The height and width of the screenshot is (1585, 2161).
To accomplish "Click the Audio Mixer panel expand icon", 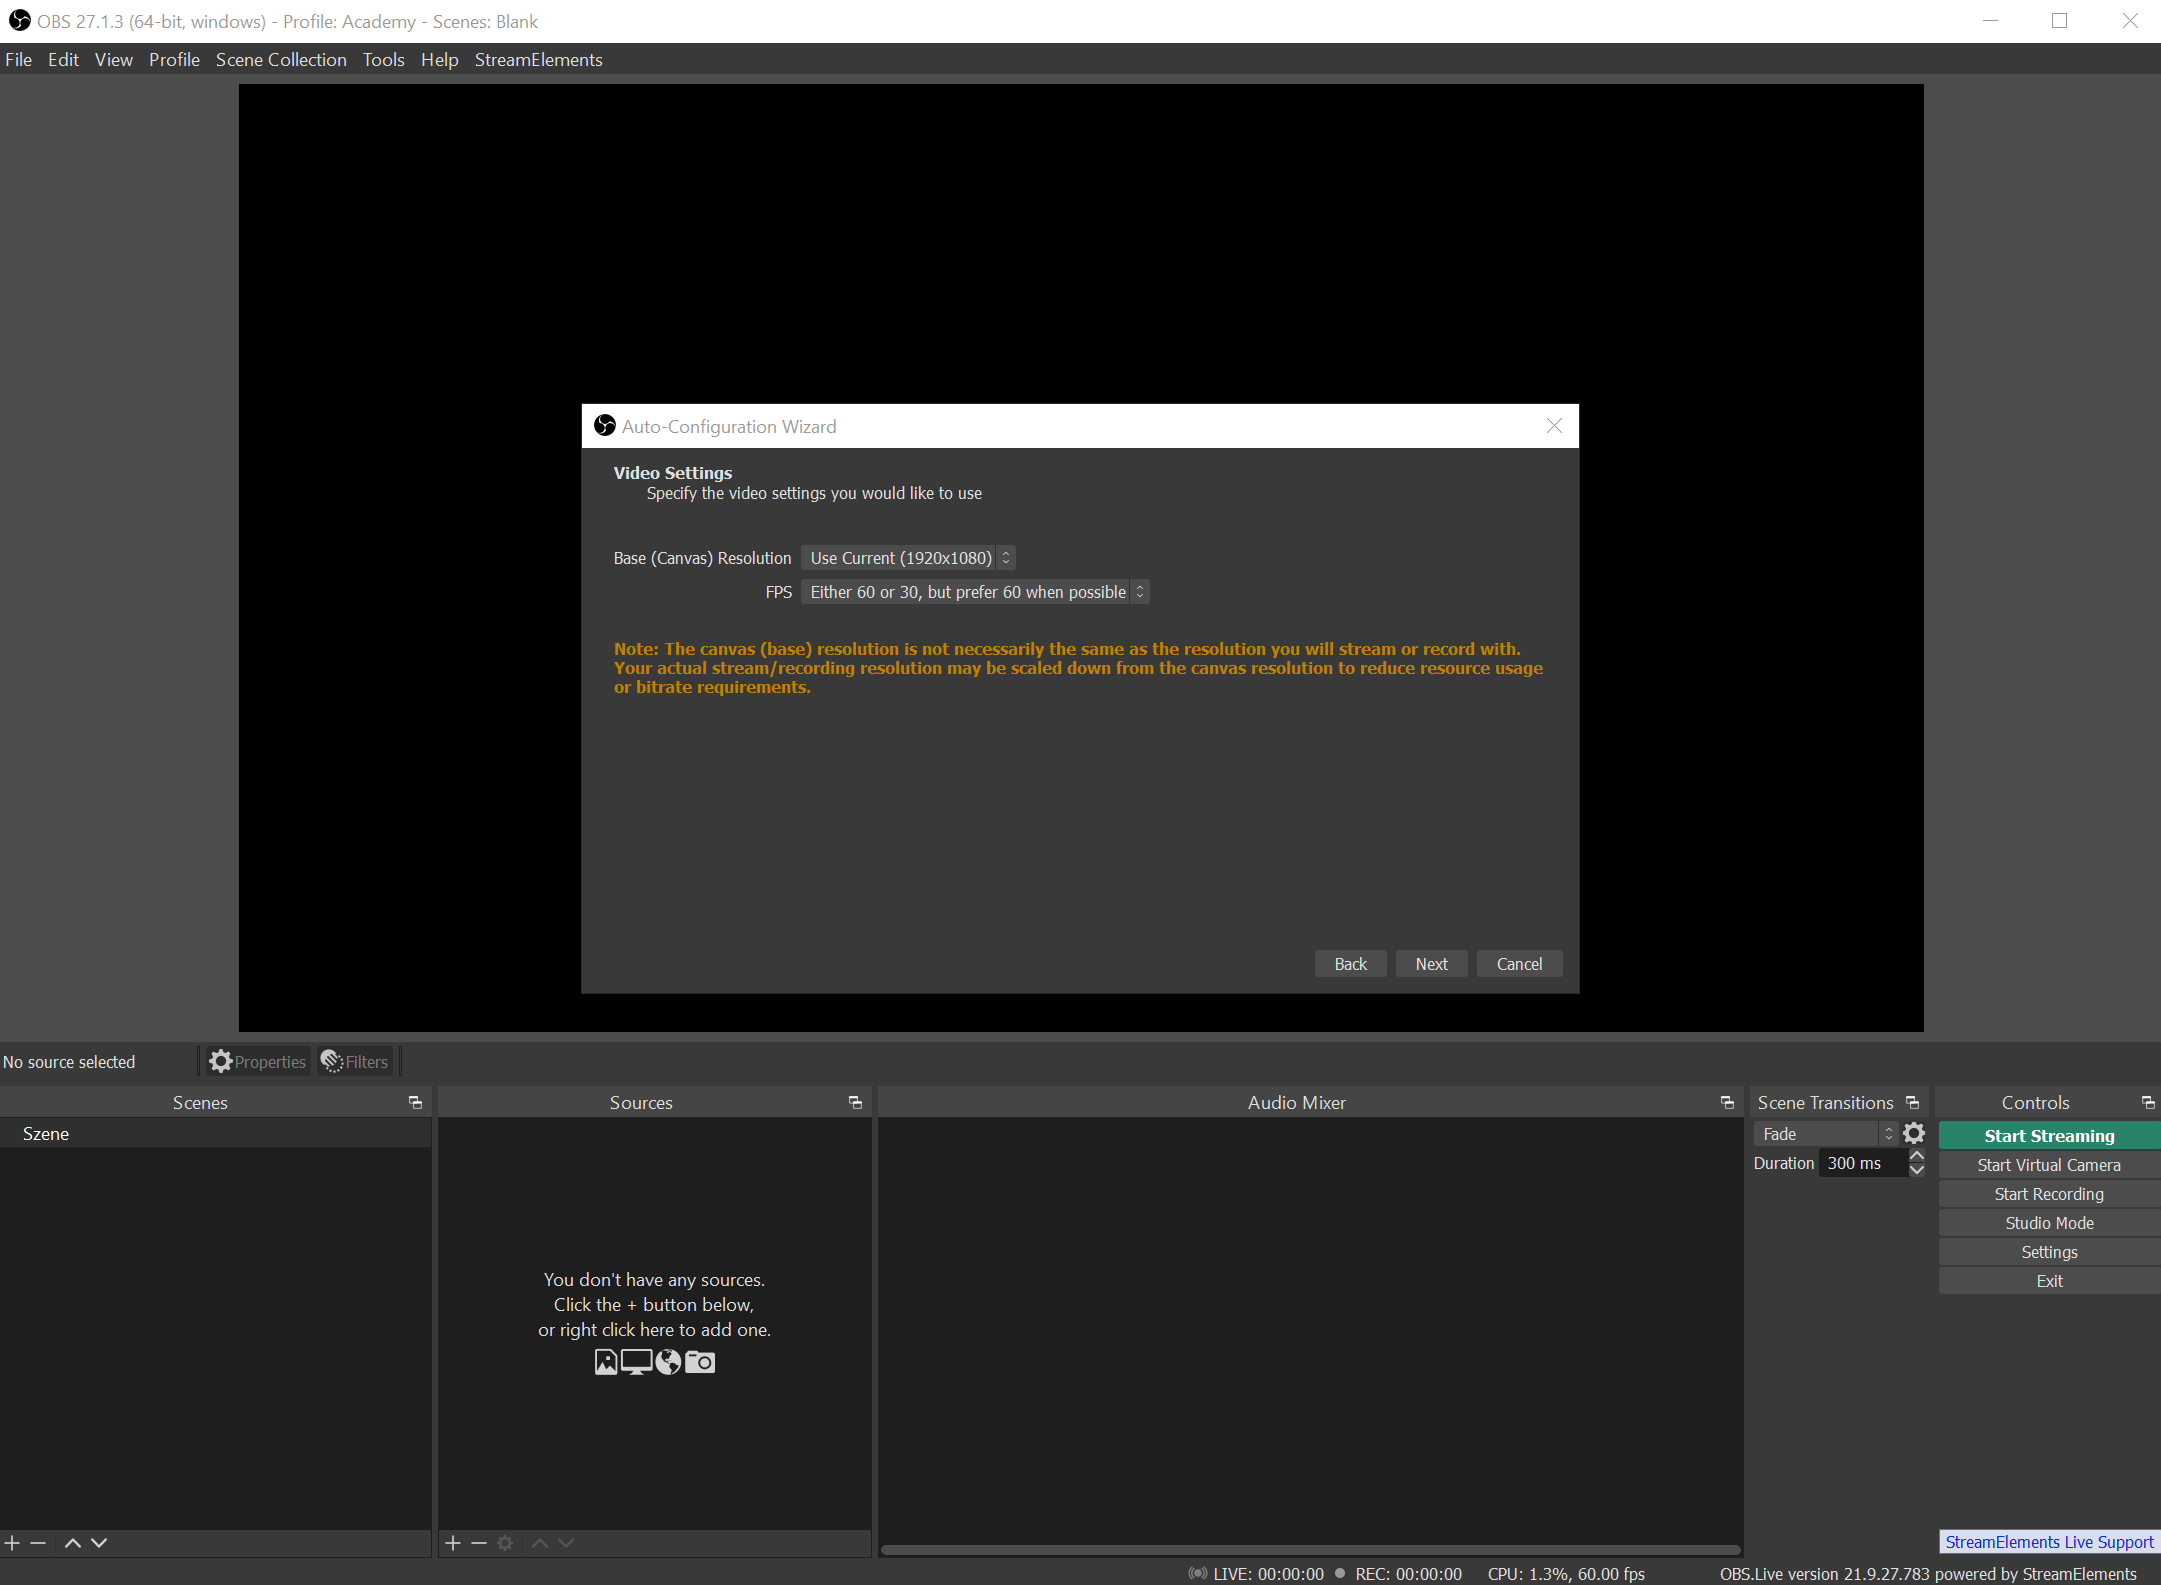I will point(1725,1102).
